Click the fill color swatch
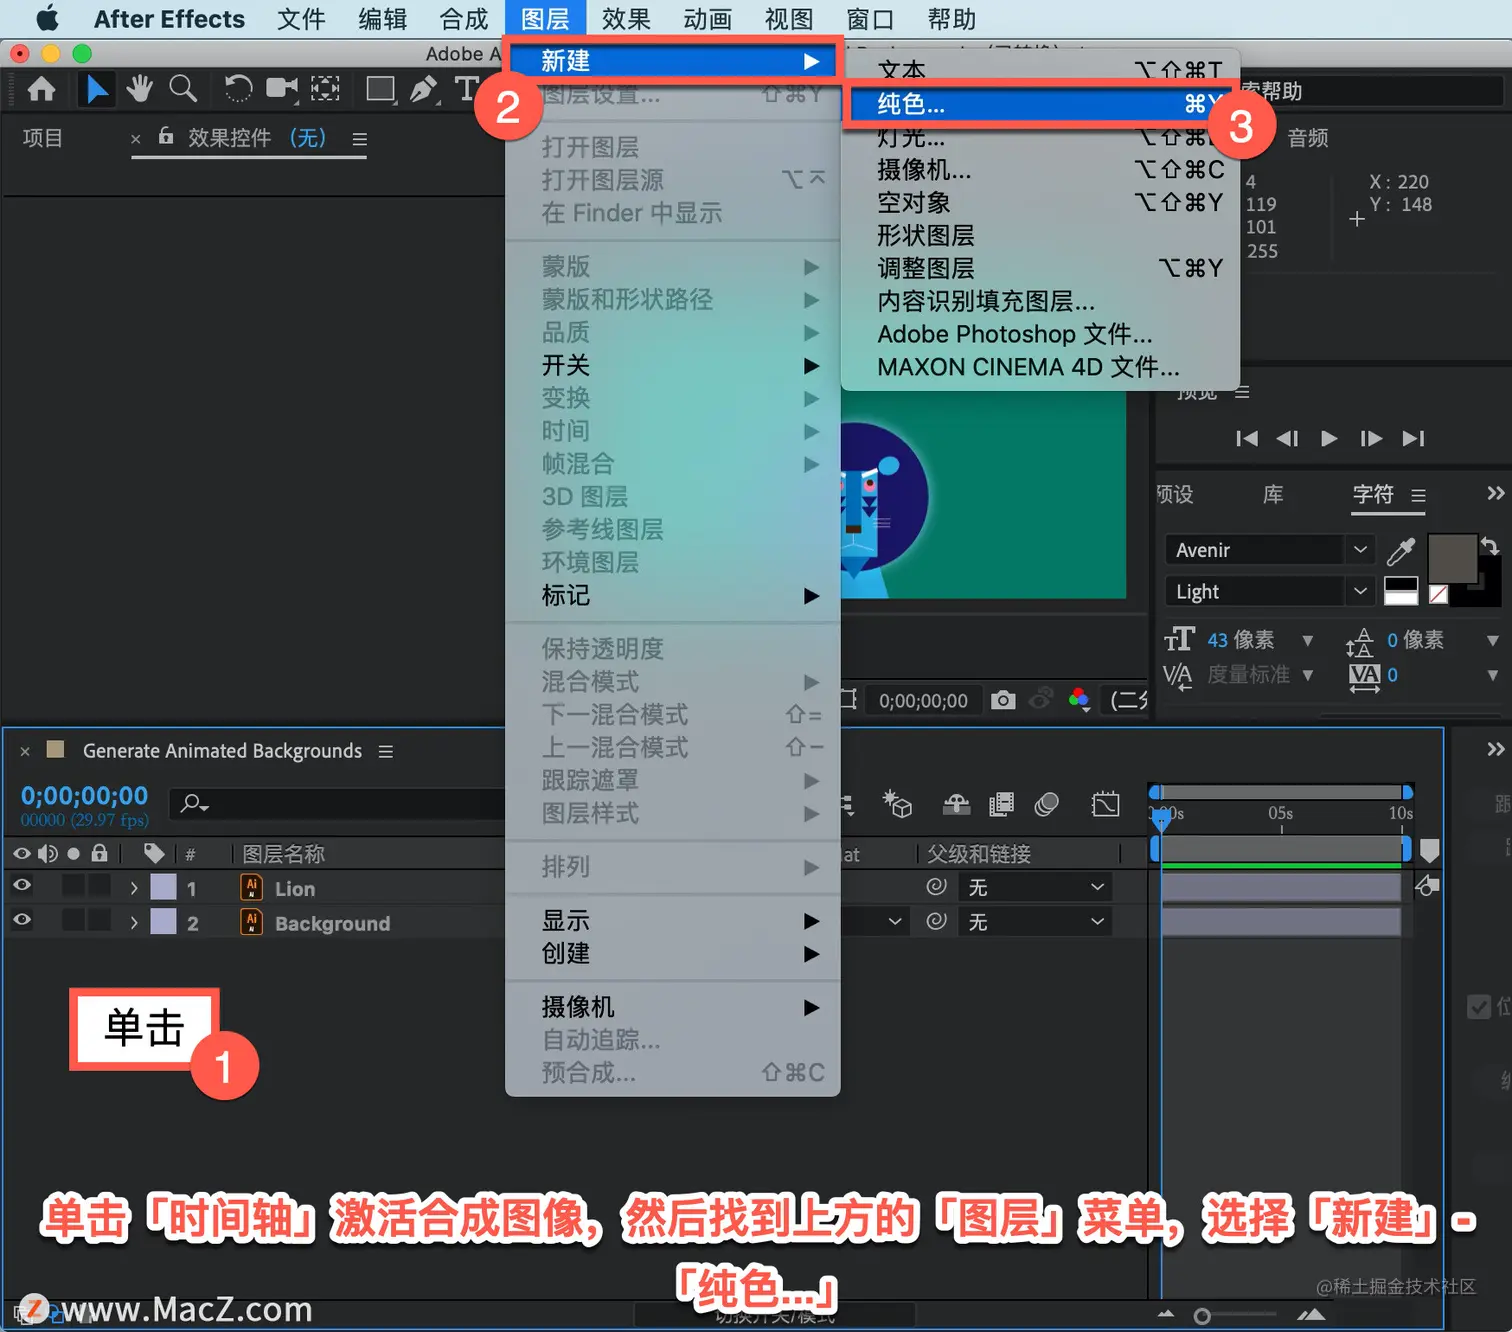 pyautogui.click(x=1452, y=558)
